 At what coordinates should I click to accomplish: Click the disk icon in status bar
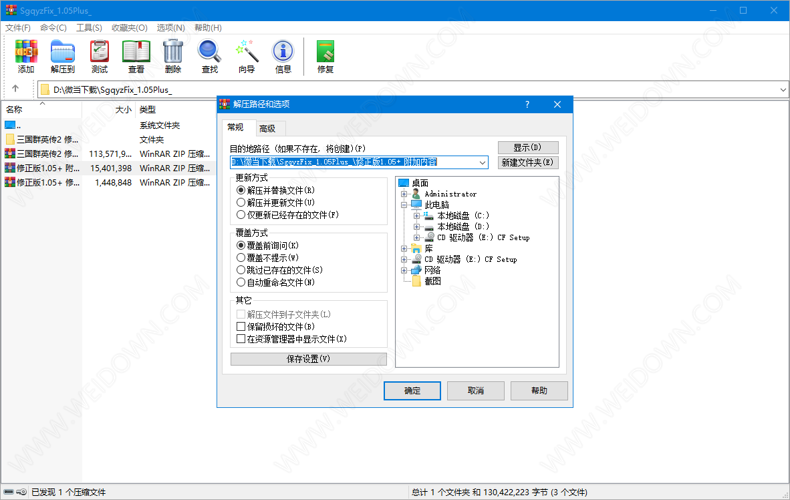(9, 492)
